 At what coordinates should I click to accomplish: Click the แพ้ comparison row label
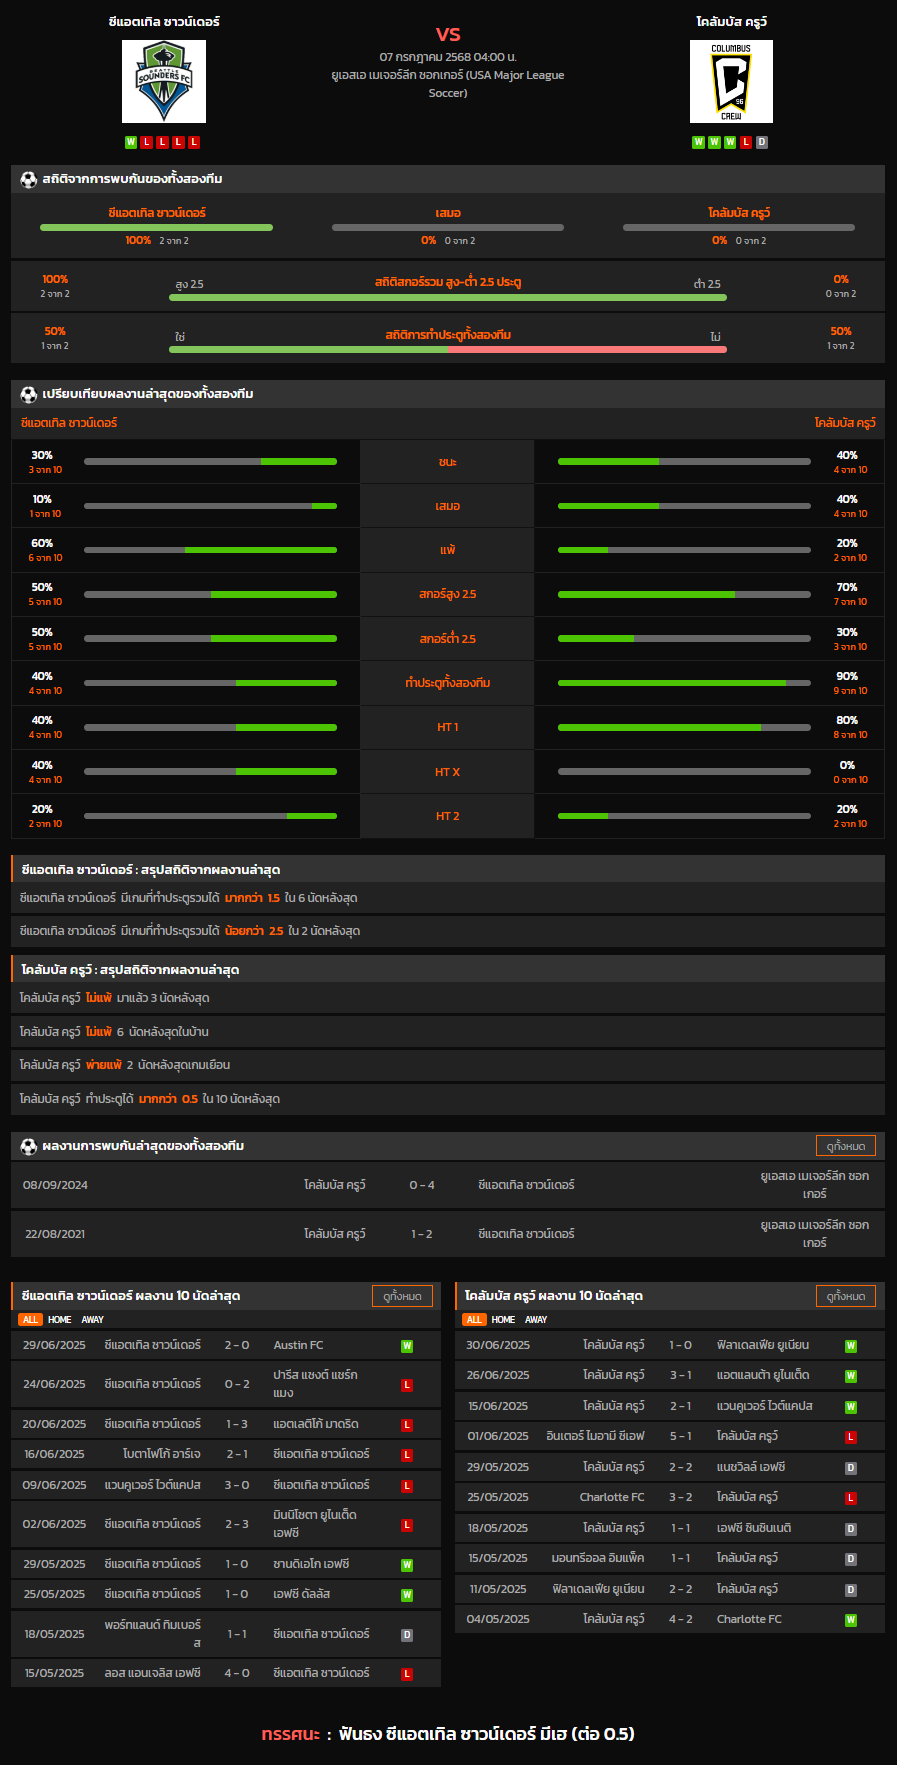pos(448,550)
